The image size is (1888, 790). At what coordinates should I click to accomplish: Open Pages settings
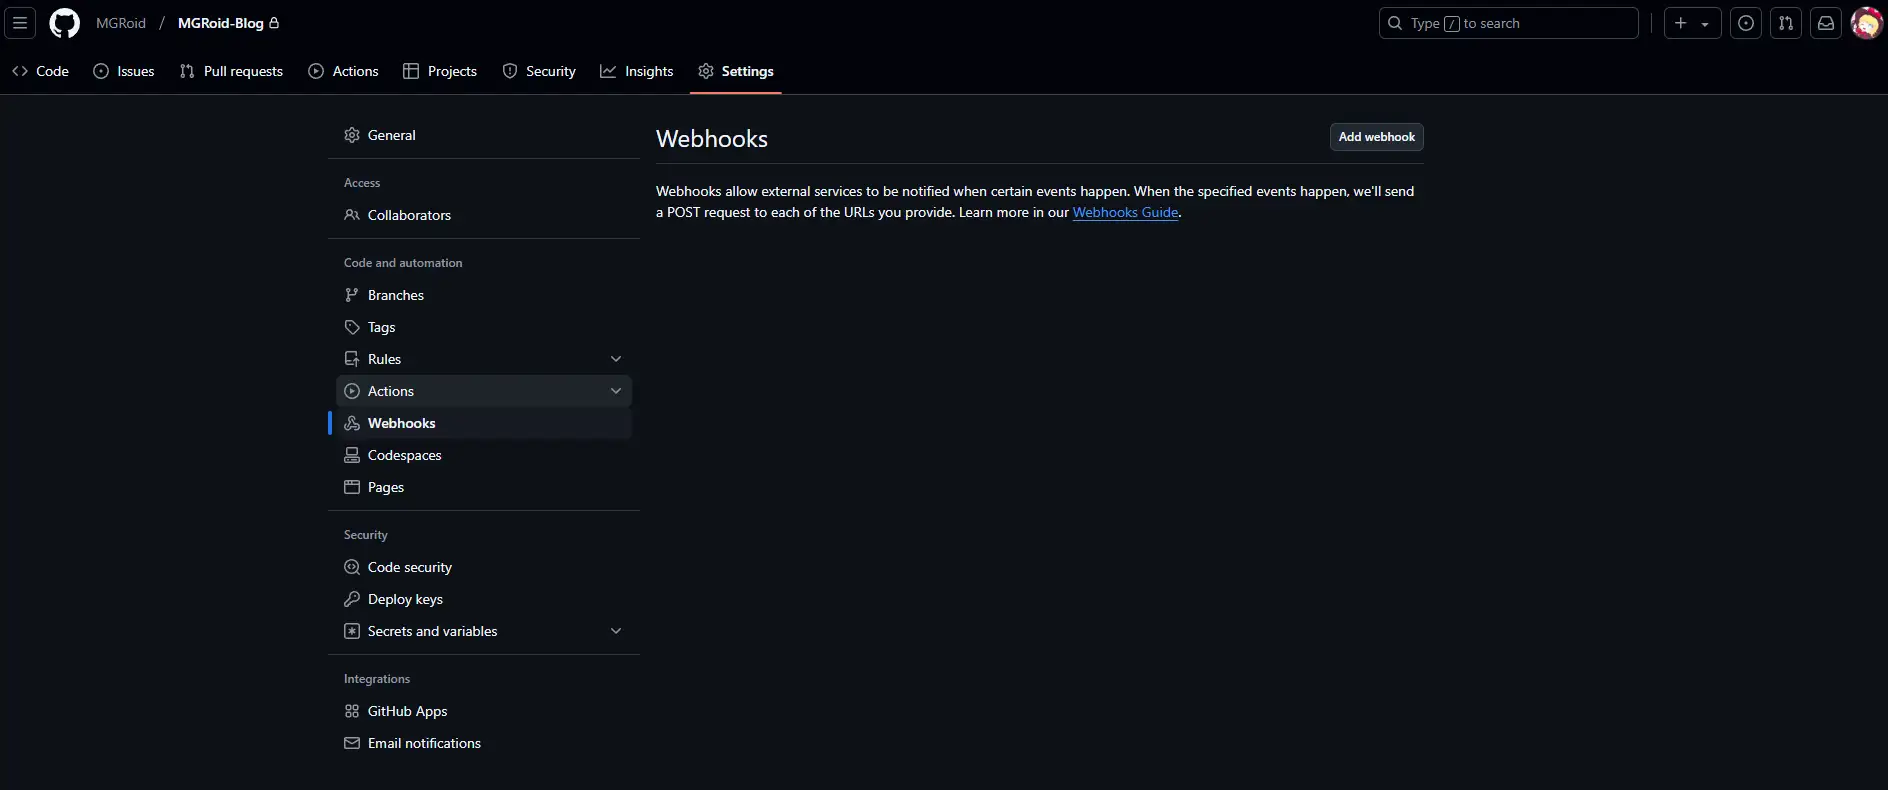coord(484,487)
